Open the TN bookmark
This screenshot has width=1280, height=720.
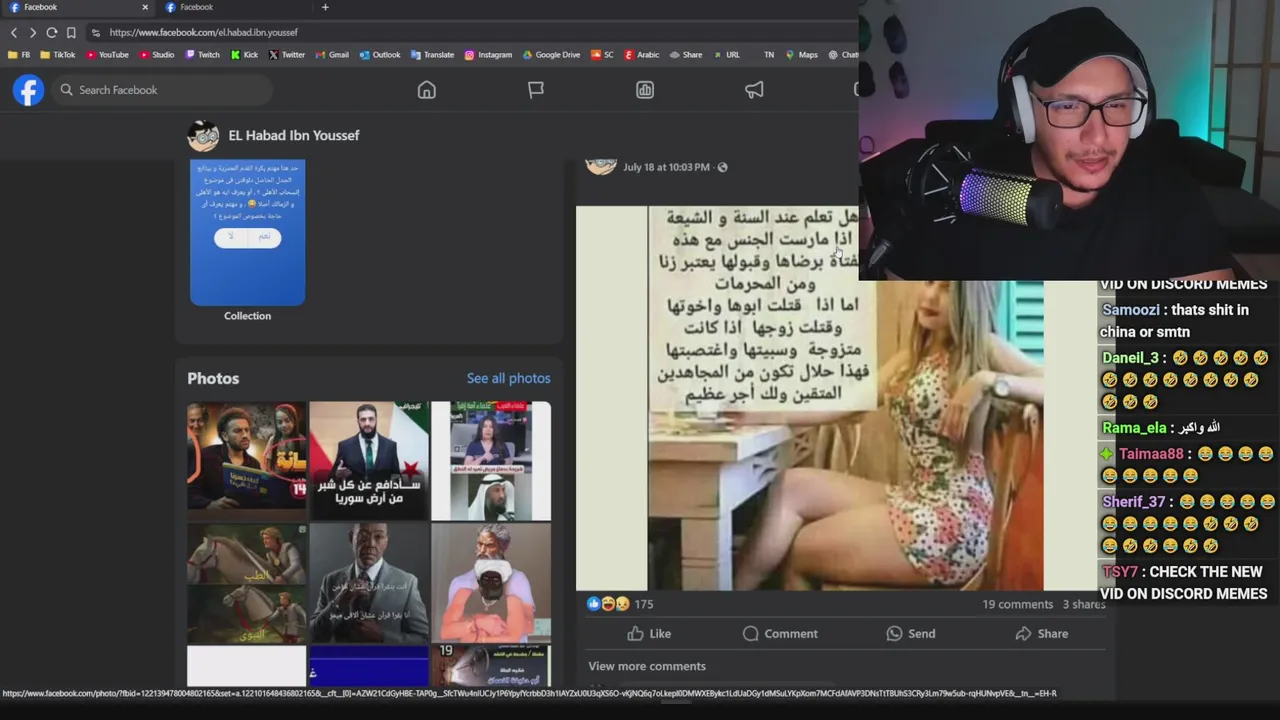[769, 55]
